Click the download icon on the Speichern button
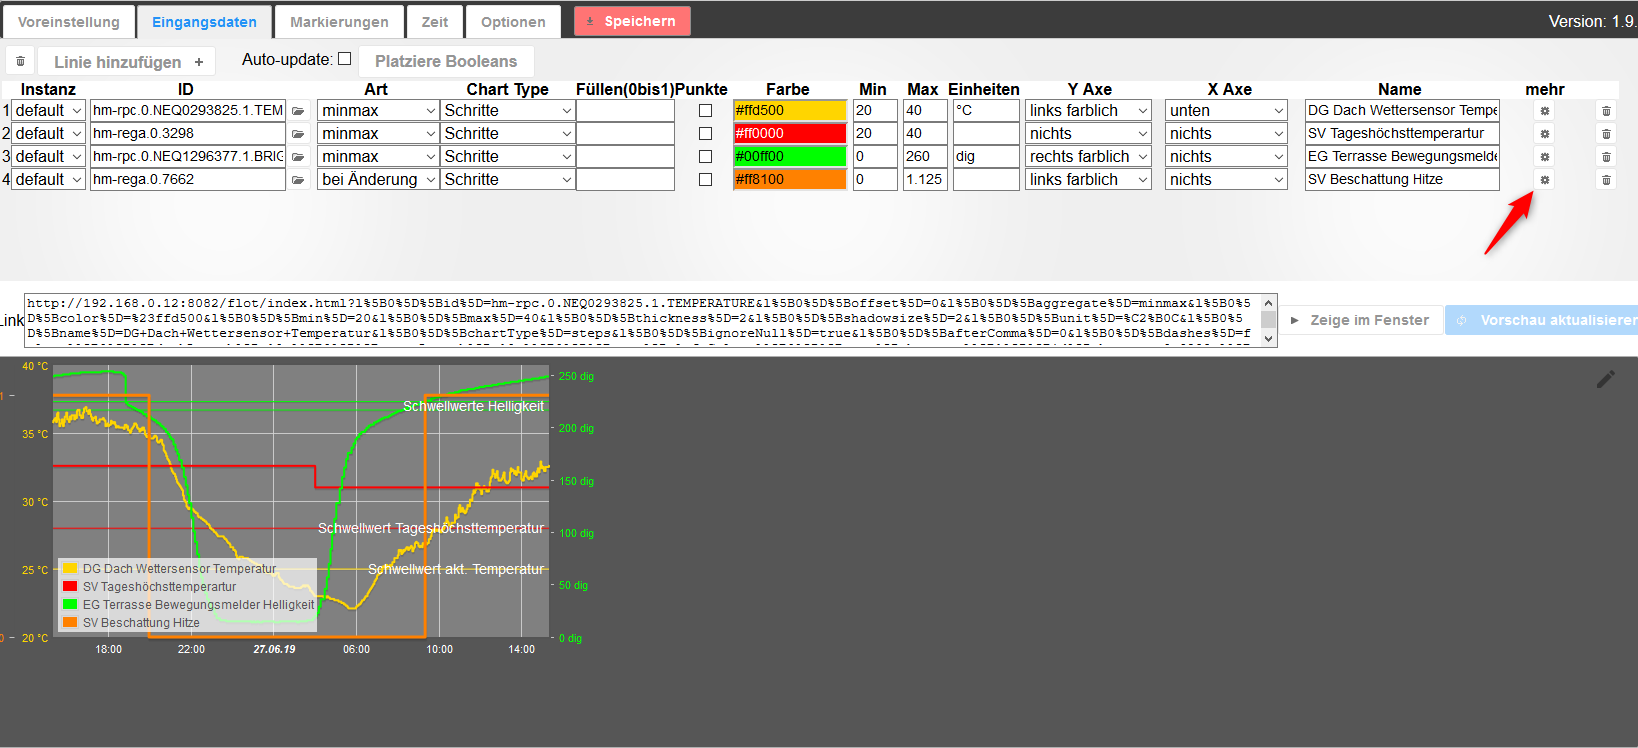1638x748 pixels. pos(590,21)
